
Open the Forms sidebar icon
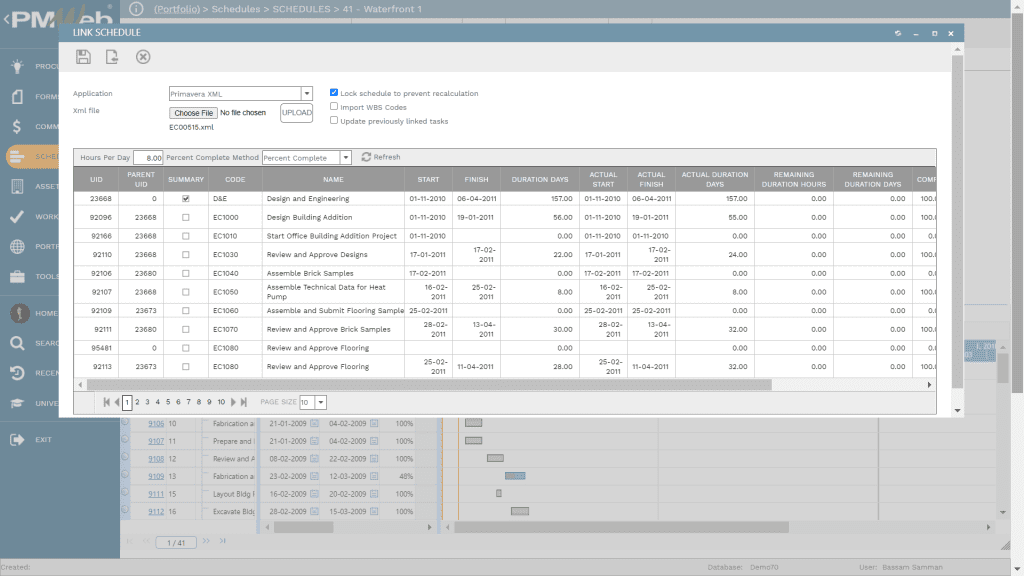coord(18,97)
